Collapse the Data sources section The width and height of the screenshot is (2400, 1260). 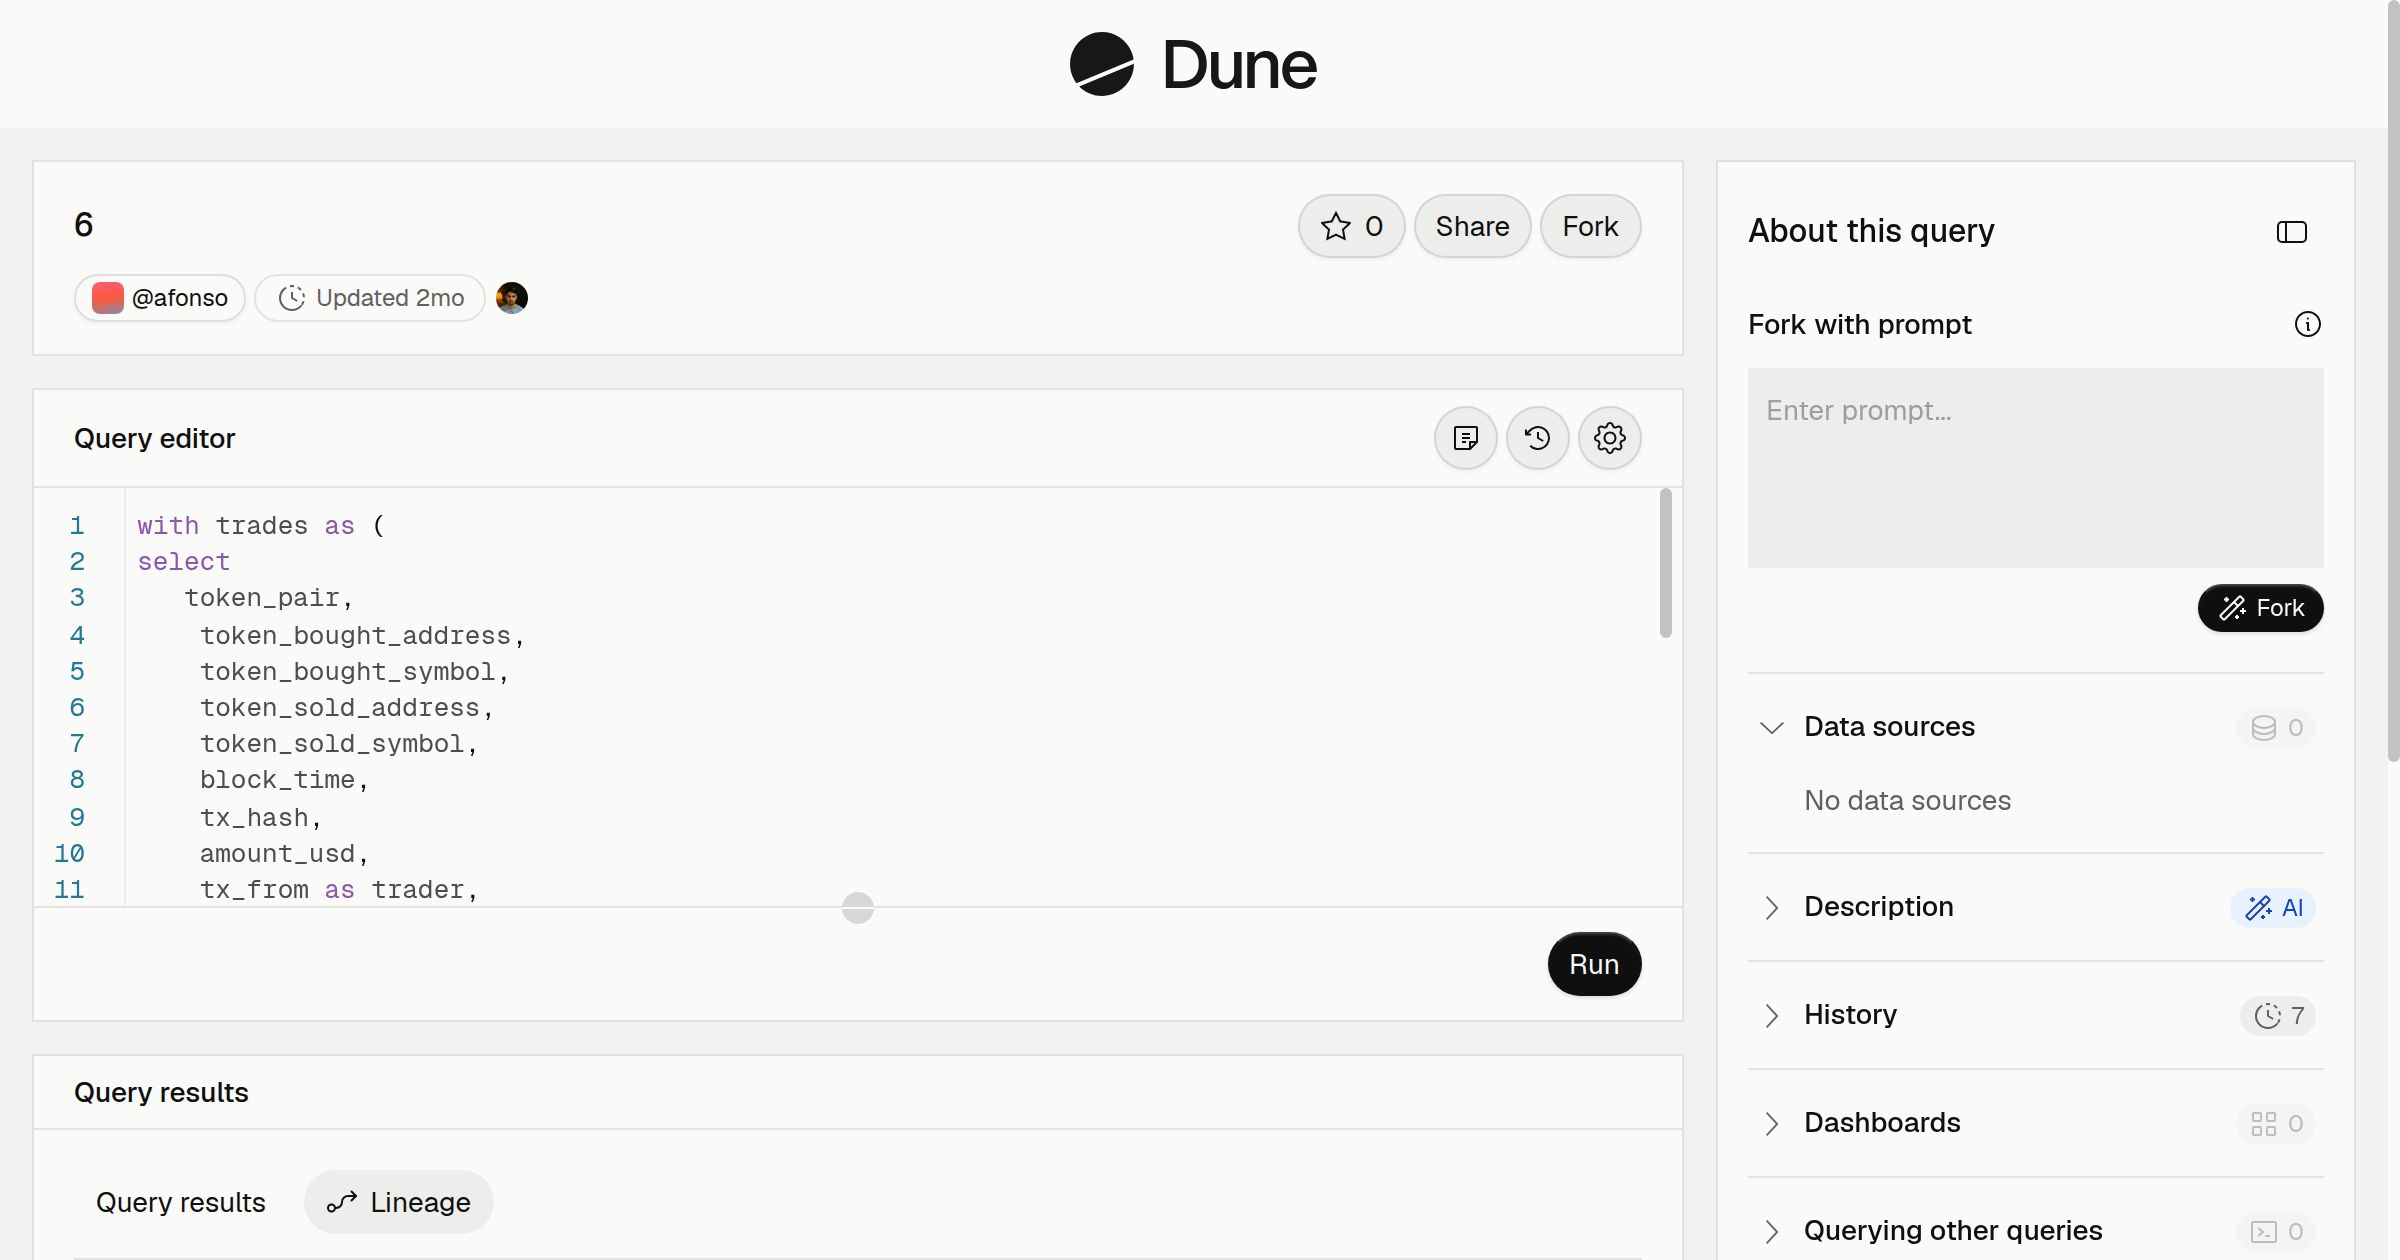(1771, 727)
